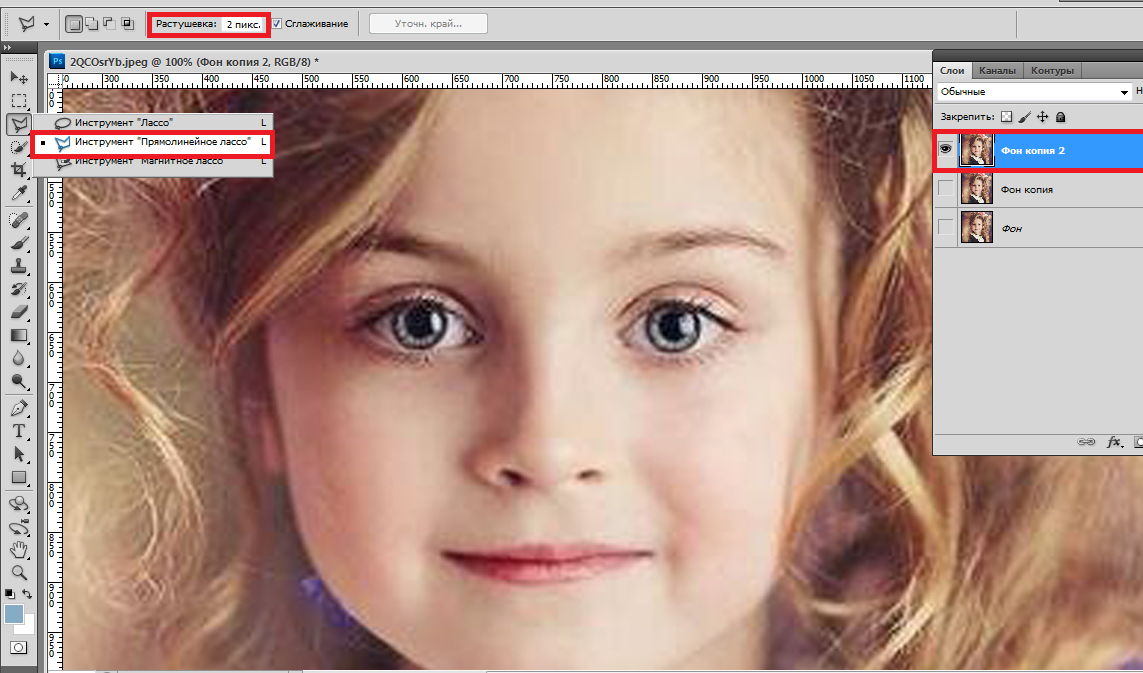Select the Eyedropper tool
1143x673 pixels.
click(19, 193)
